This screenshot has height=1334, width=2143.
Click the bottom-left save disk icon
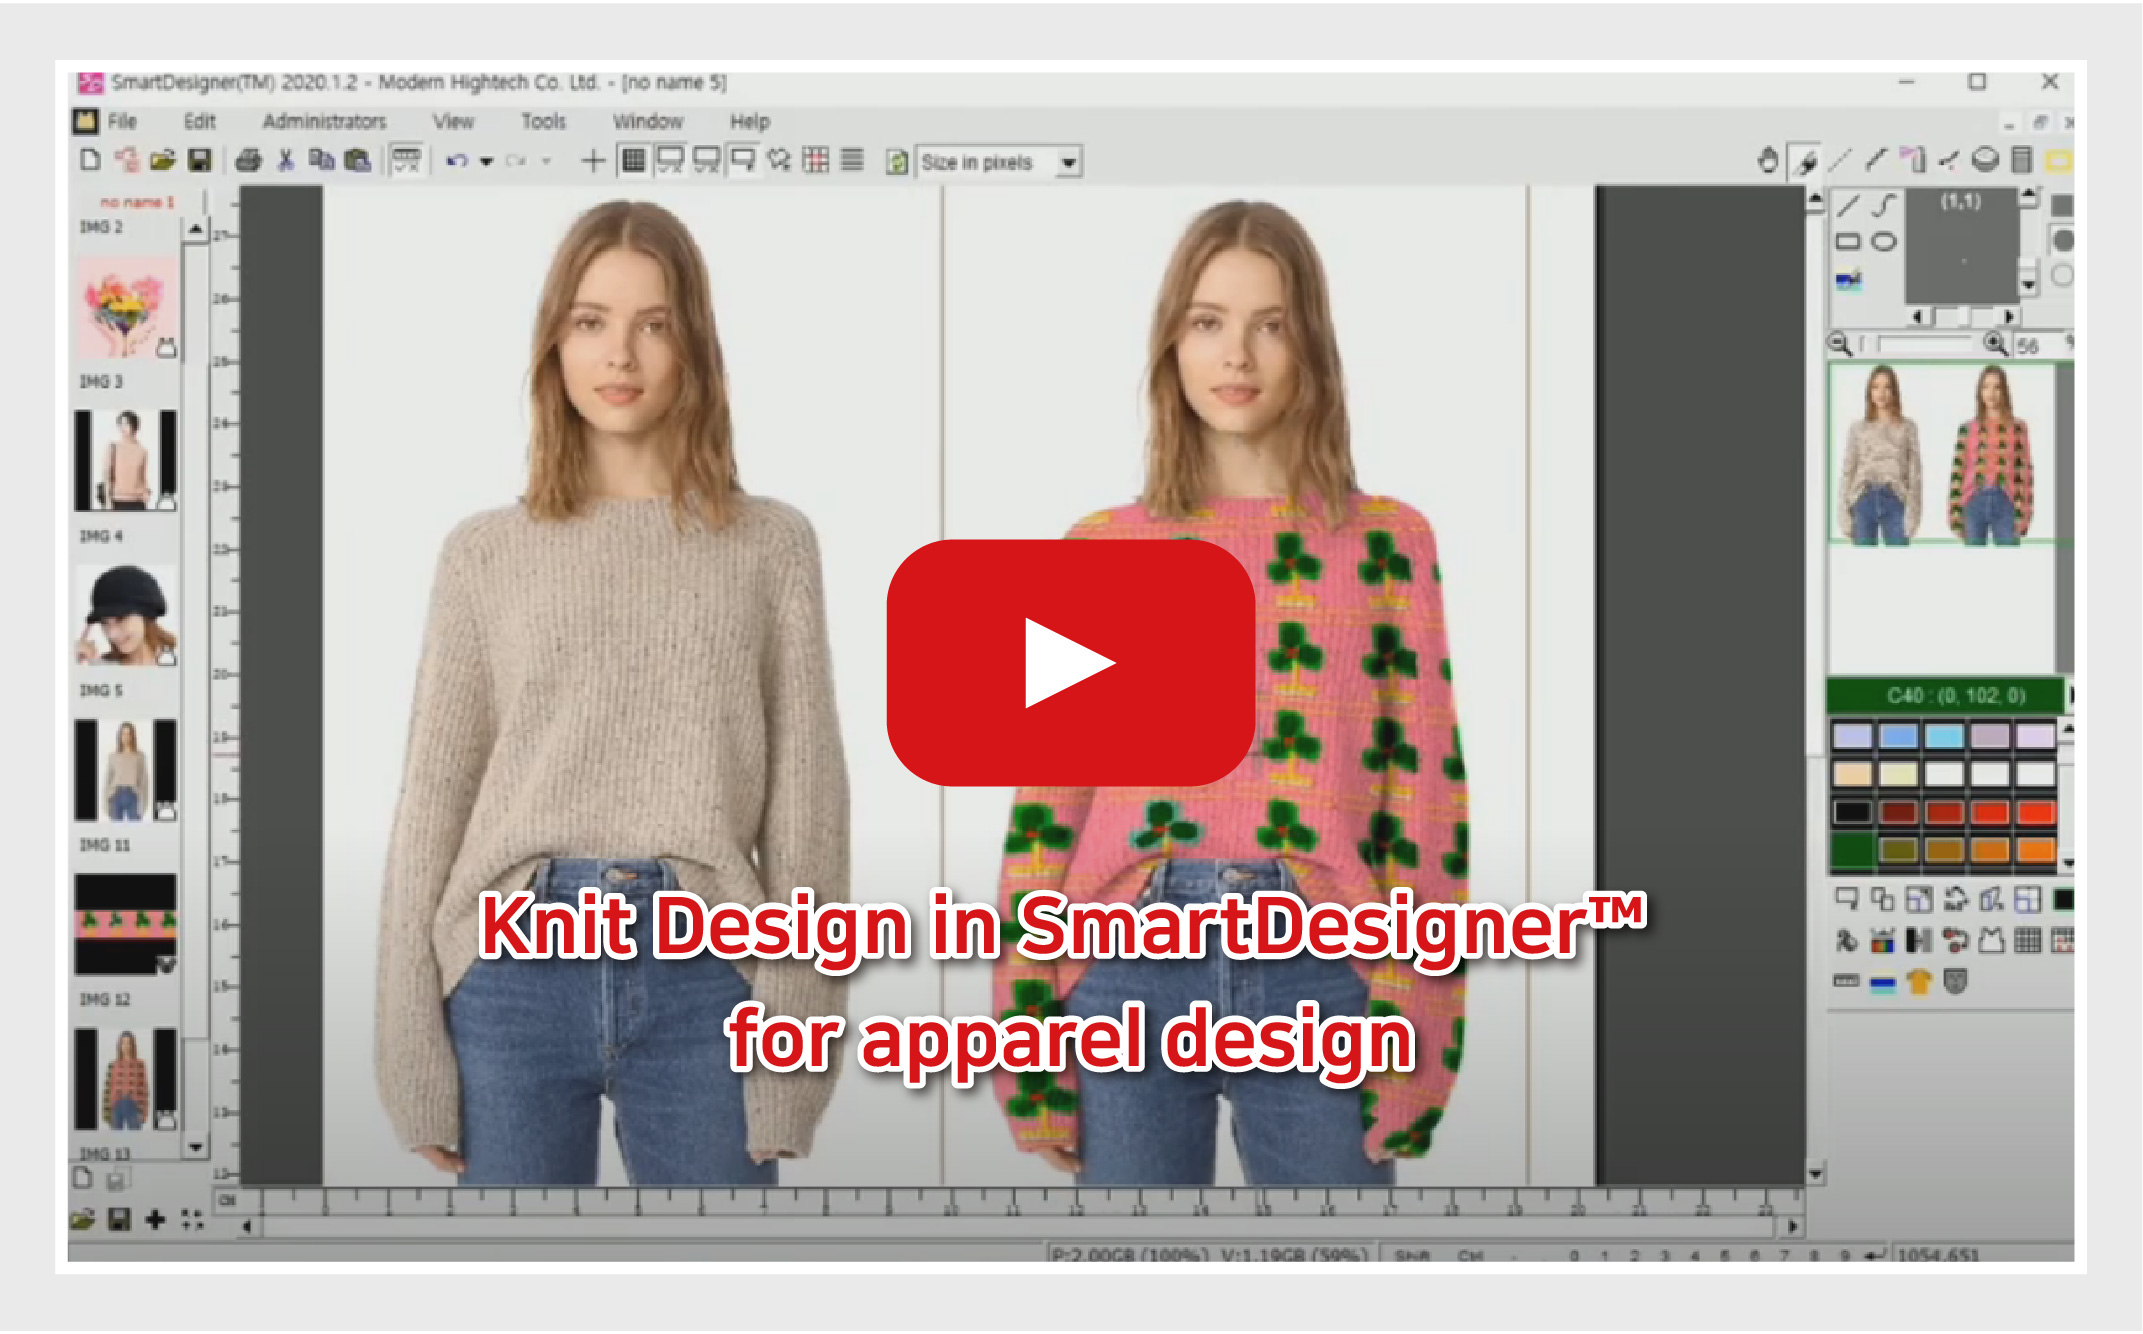[119, 1219]
